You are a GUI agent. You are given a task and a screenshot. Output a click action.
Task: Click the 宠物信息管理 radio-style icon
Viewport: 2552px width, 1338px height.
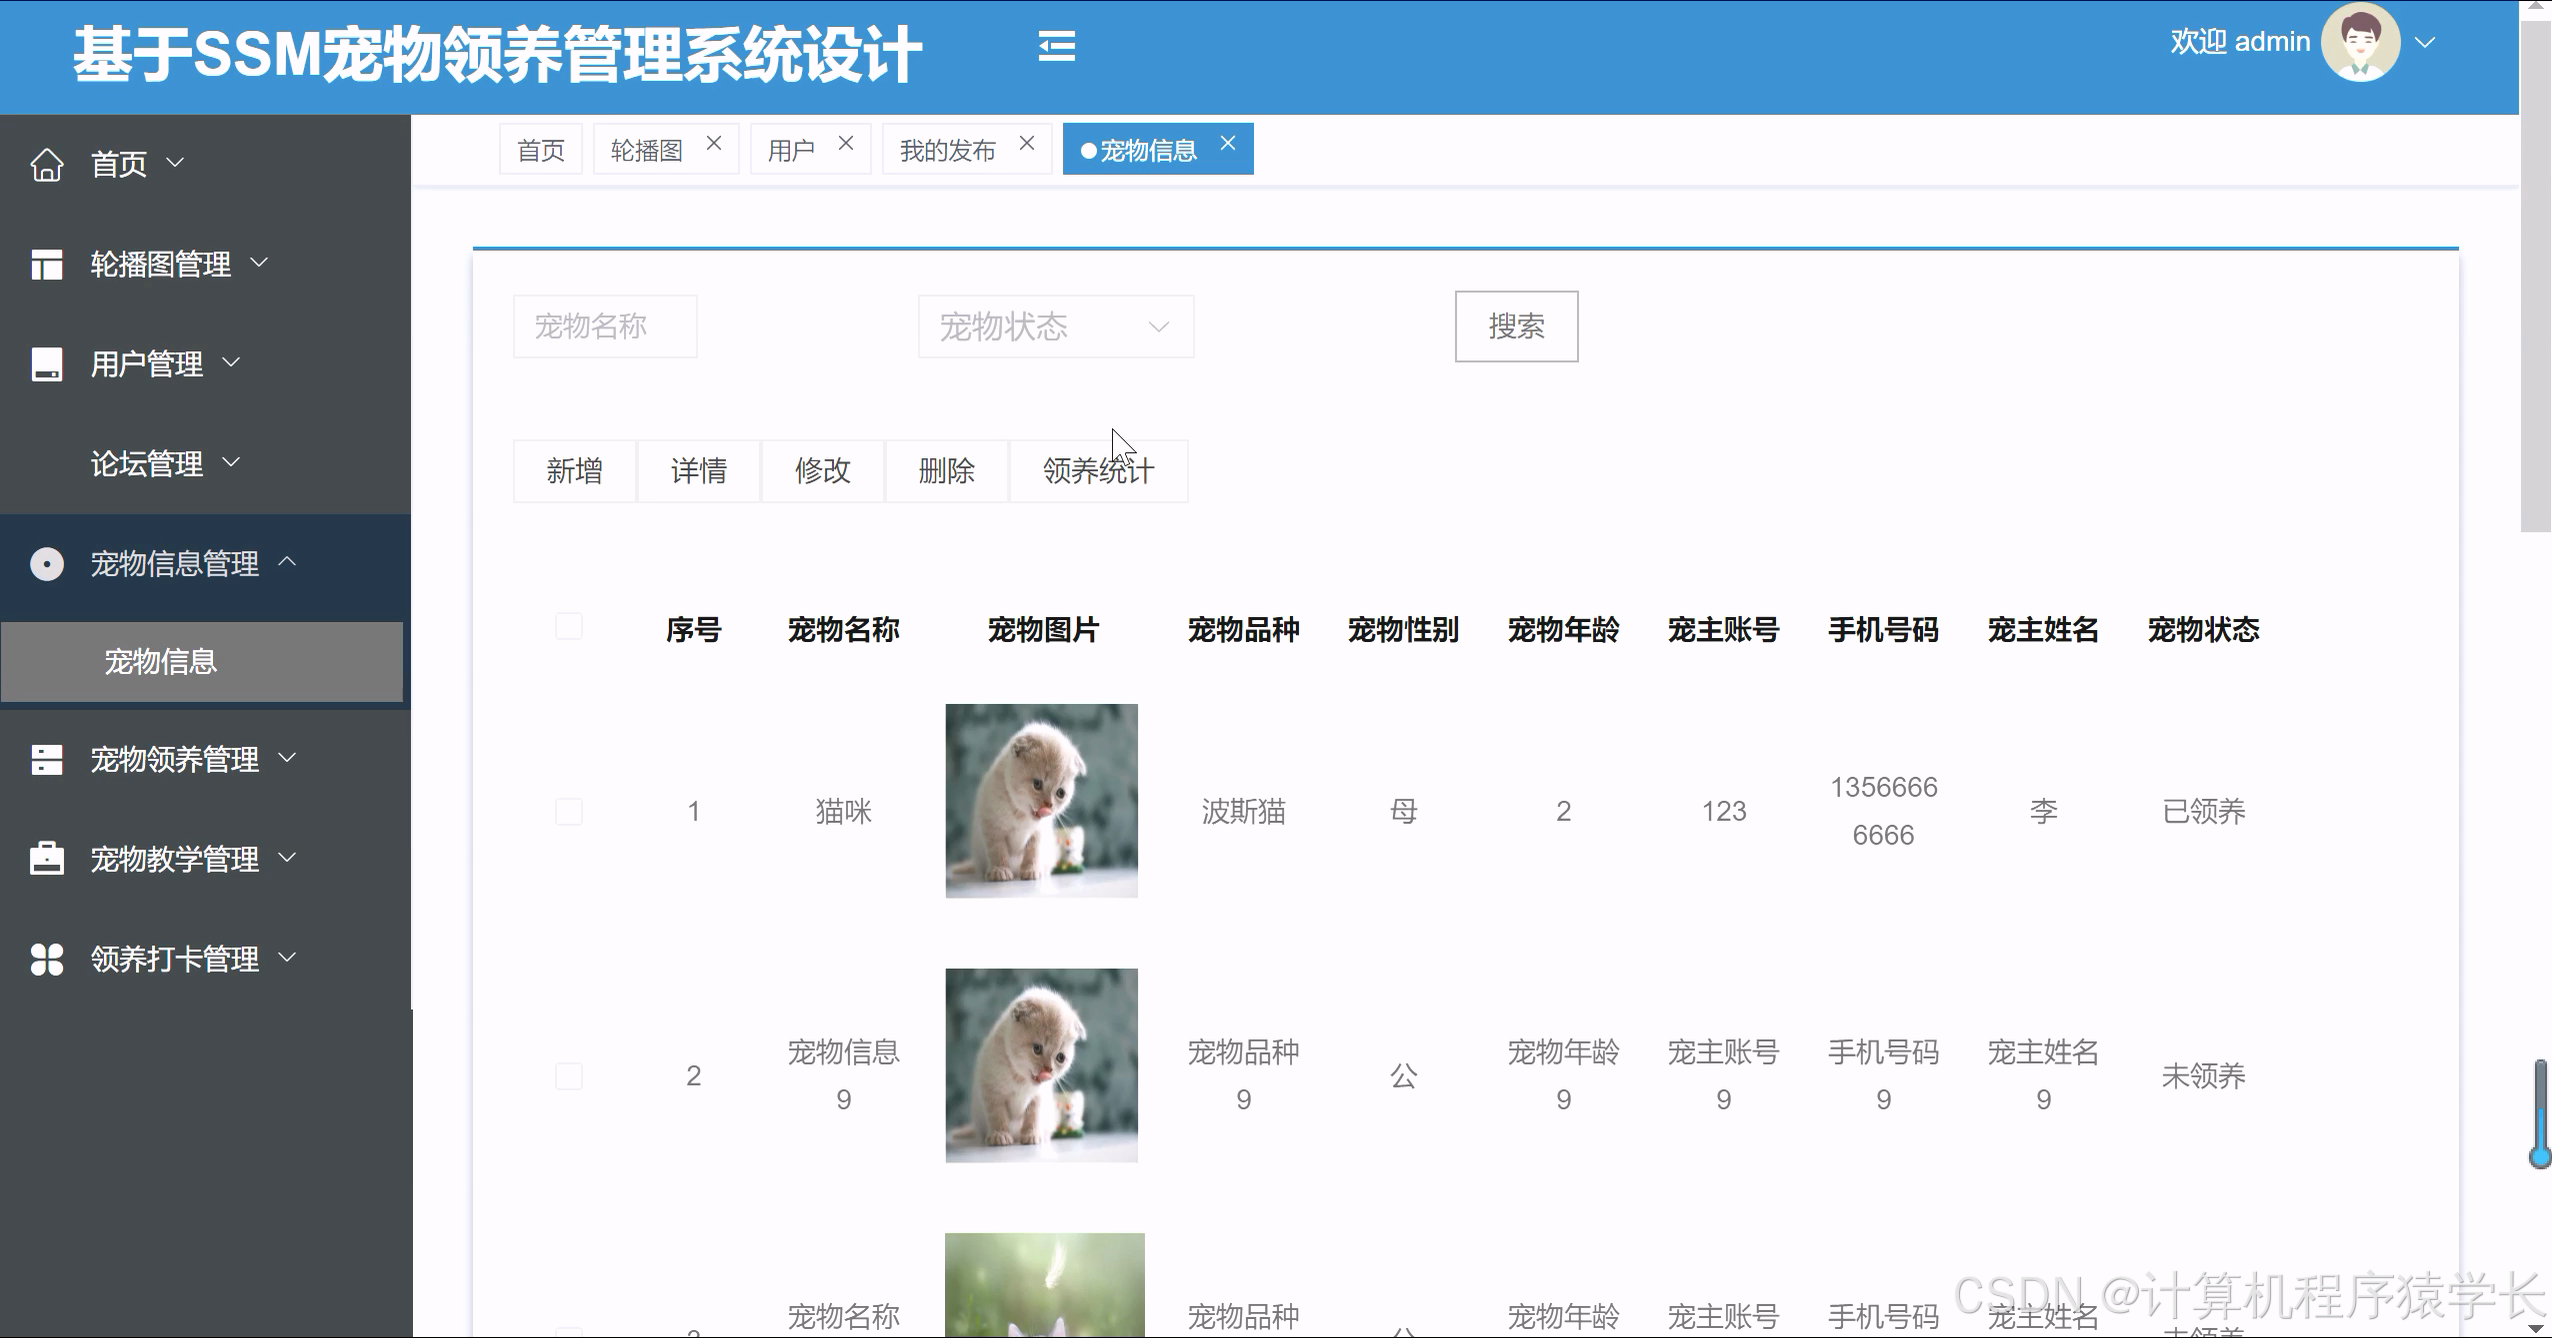tap(47, 563)
